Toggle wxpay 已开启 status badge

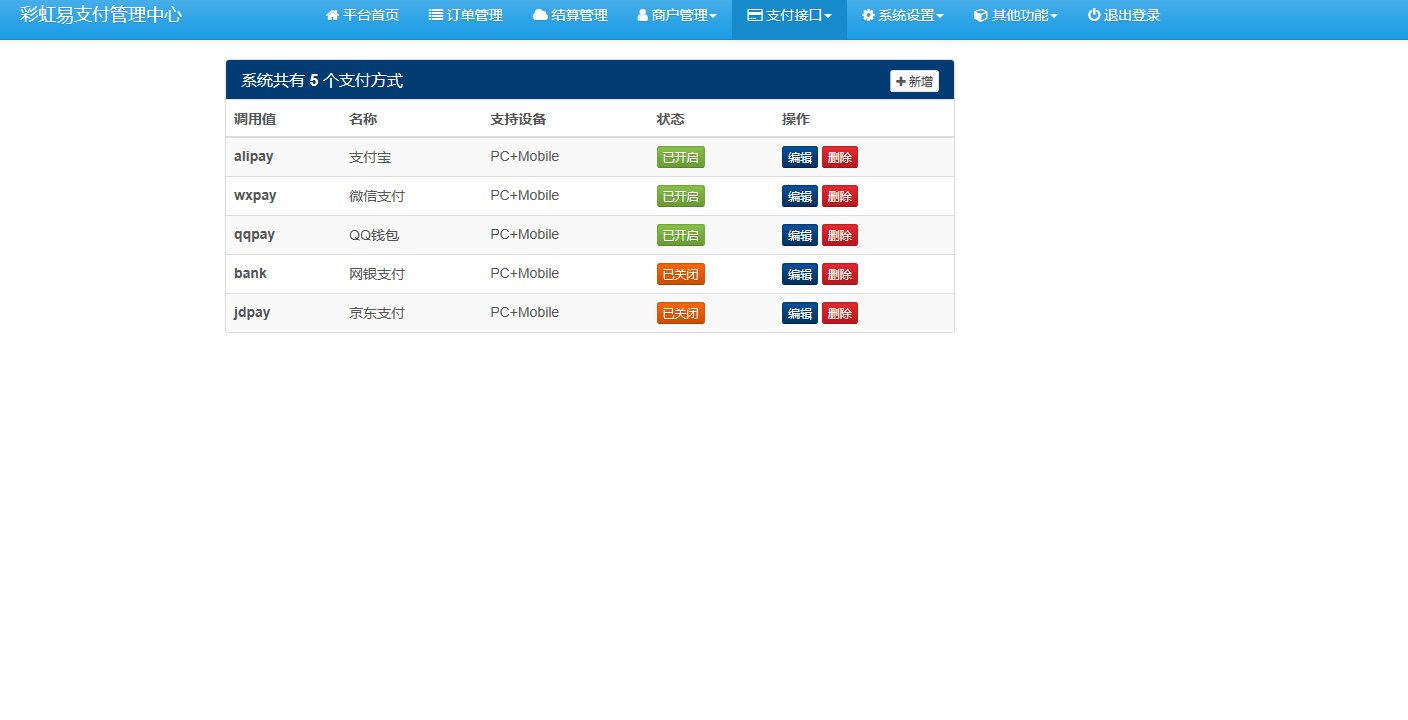pyautogui.click(x=681, y=196)
